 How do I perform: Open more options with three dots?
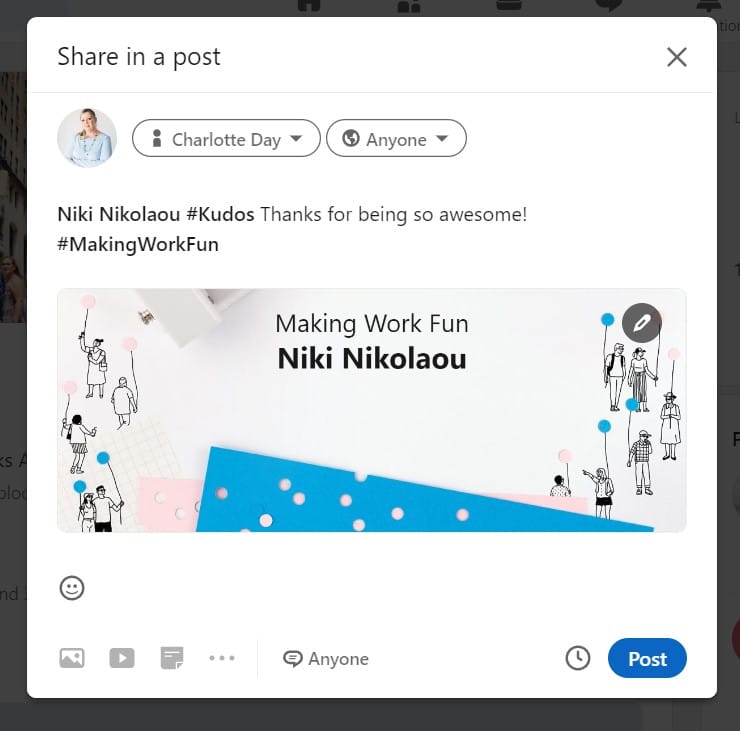222,658
